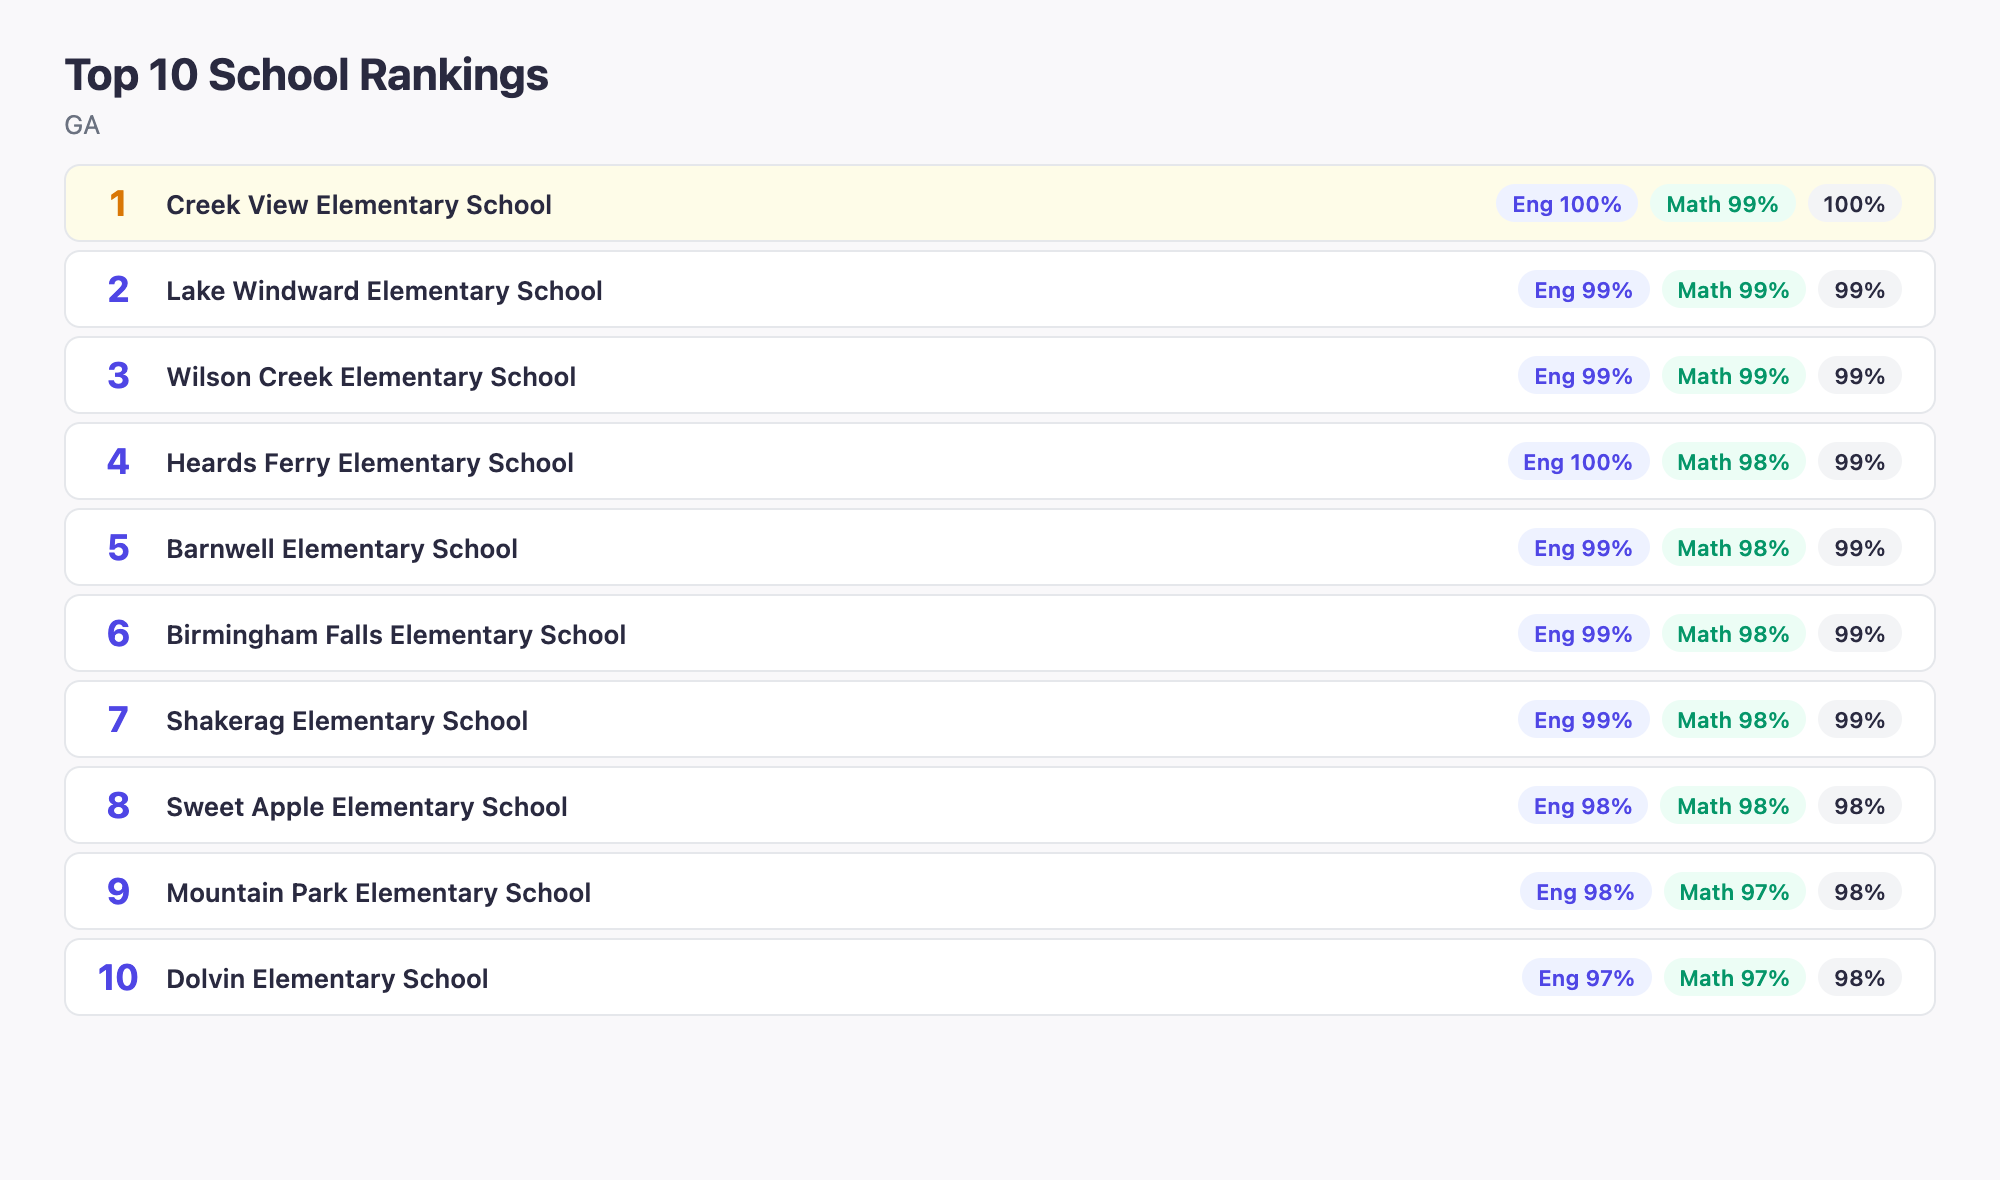Click 98% overall score for Dolvin

[1860, 978]
